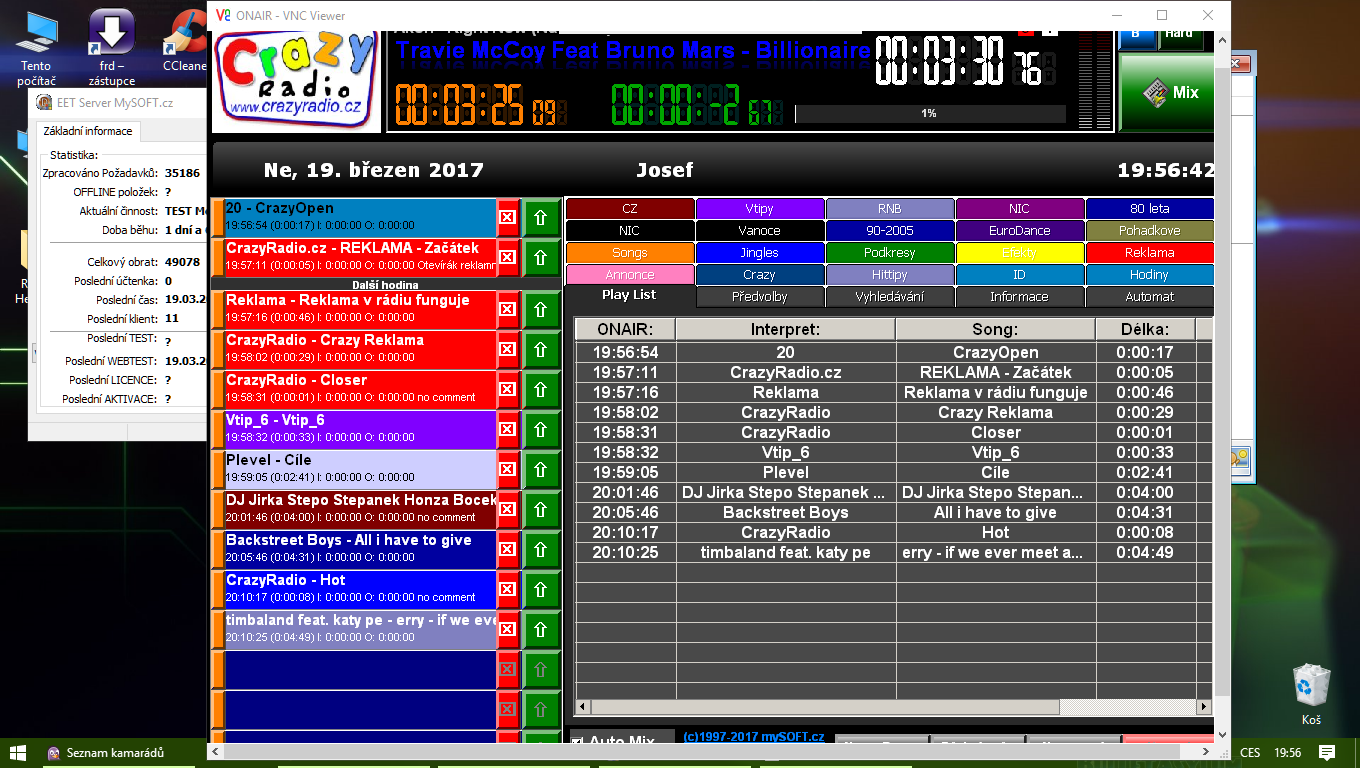Screen dimensions: 1360x768
Task: Sort by the Interpret: column header
Action: [785, 329]
